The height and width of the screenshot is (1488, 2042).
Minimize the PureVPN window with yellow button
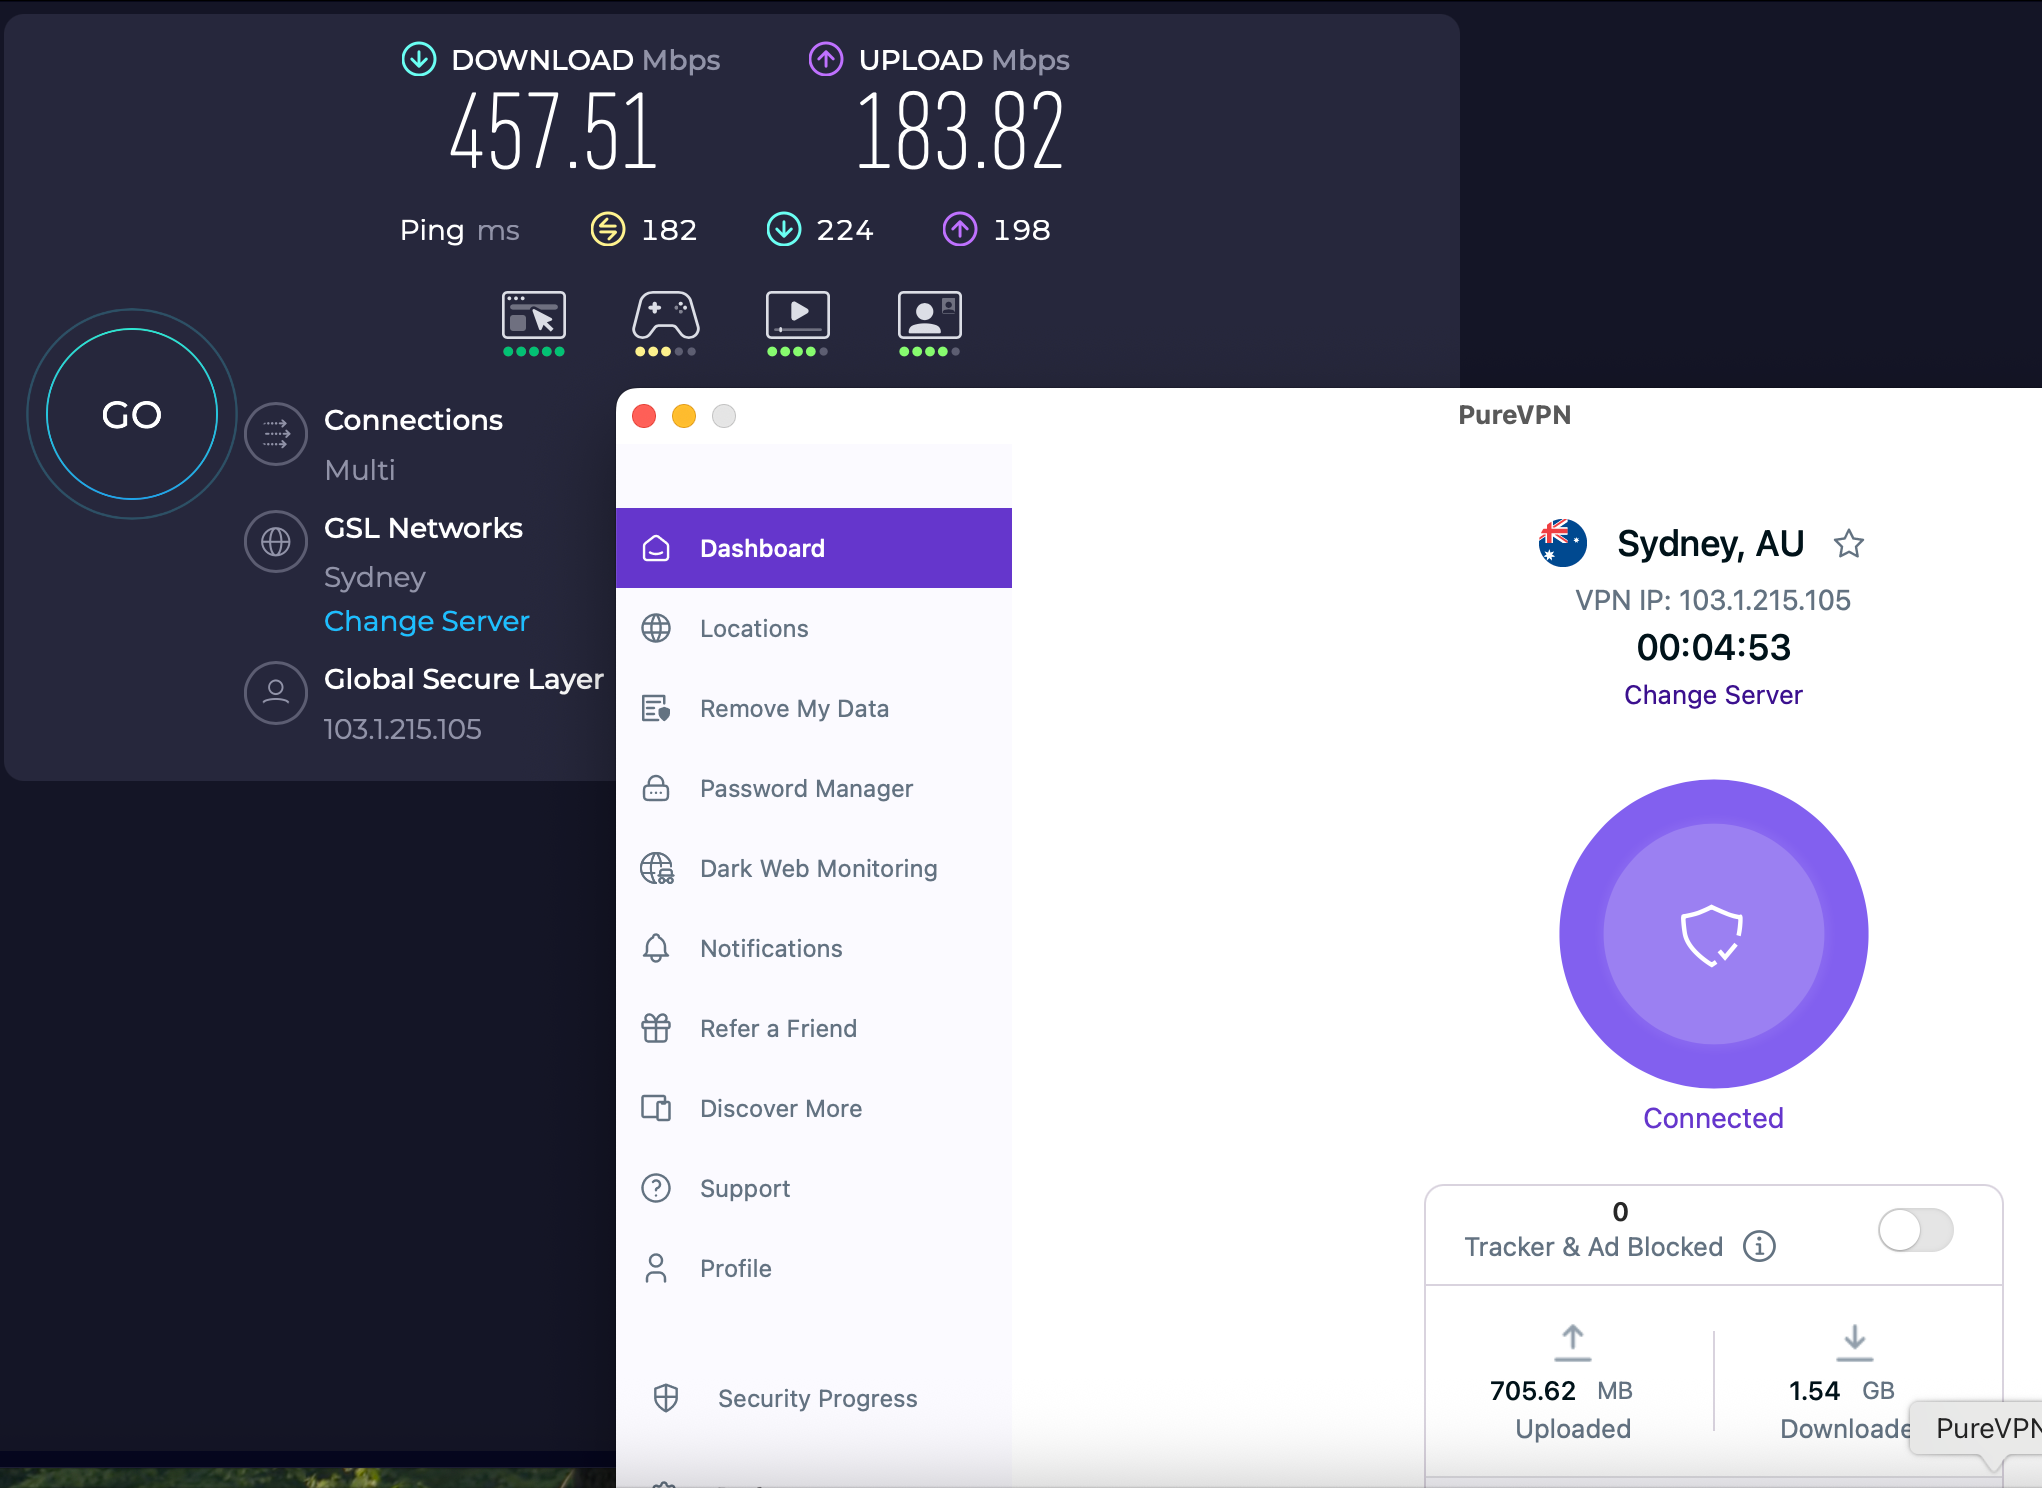[684, 416]
